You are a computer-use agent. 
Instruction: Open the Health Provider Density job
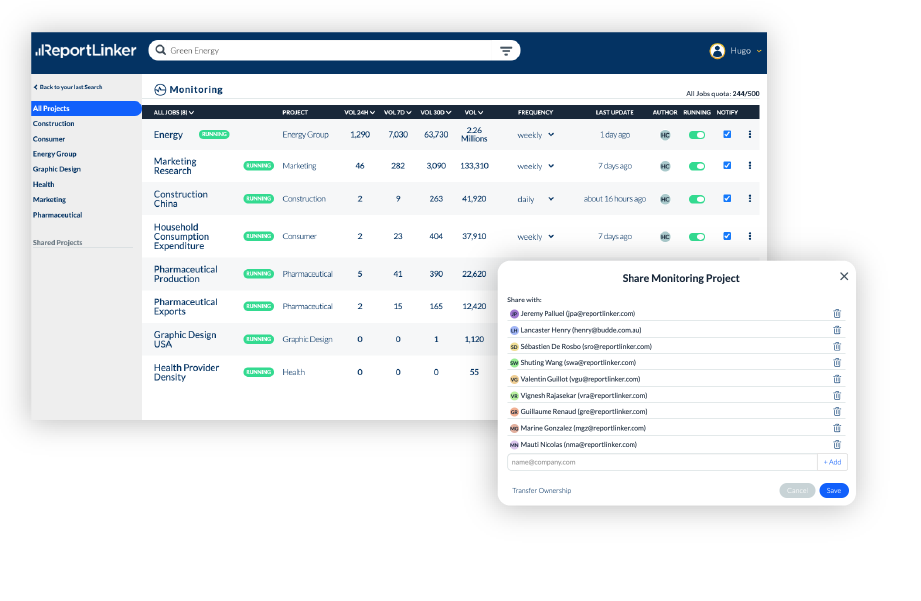(x=186, y=372)
